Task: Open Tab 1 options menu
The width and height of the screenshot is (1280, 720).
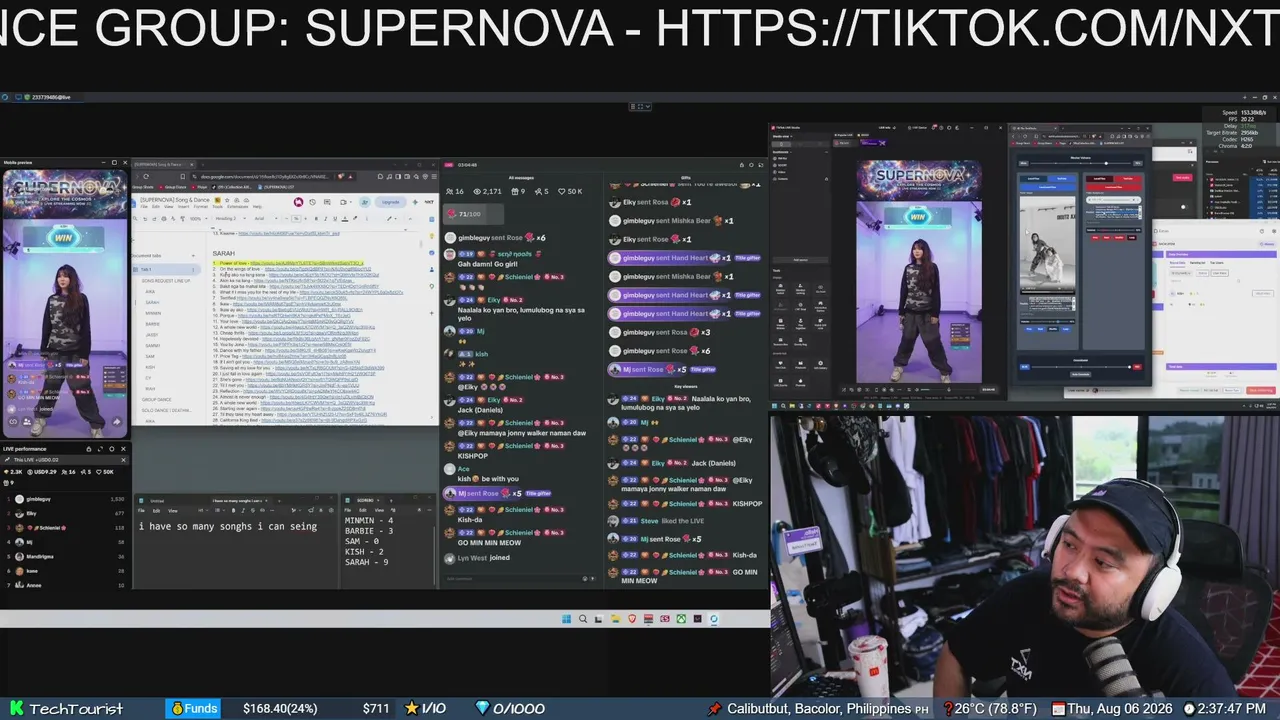Action: click(x=193, y=270)
